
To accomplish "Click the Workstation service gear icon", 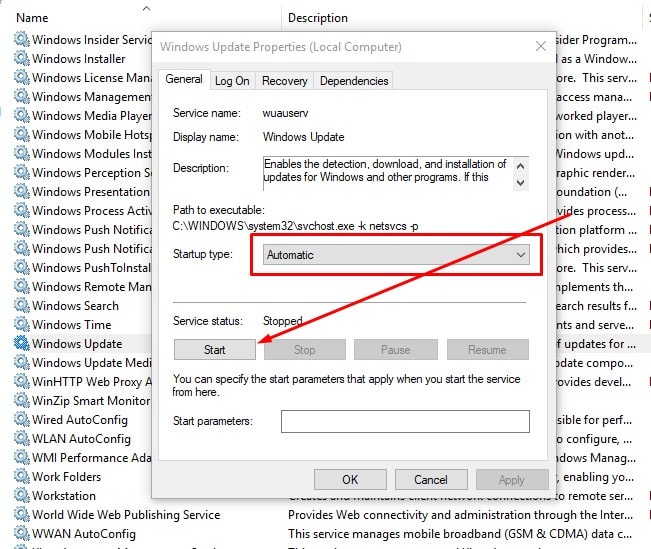I will click(21, 496).
